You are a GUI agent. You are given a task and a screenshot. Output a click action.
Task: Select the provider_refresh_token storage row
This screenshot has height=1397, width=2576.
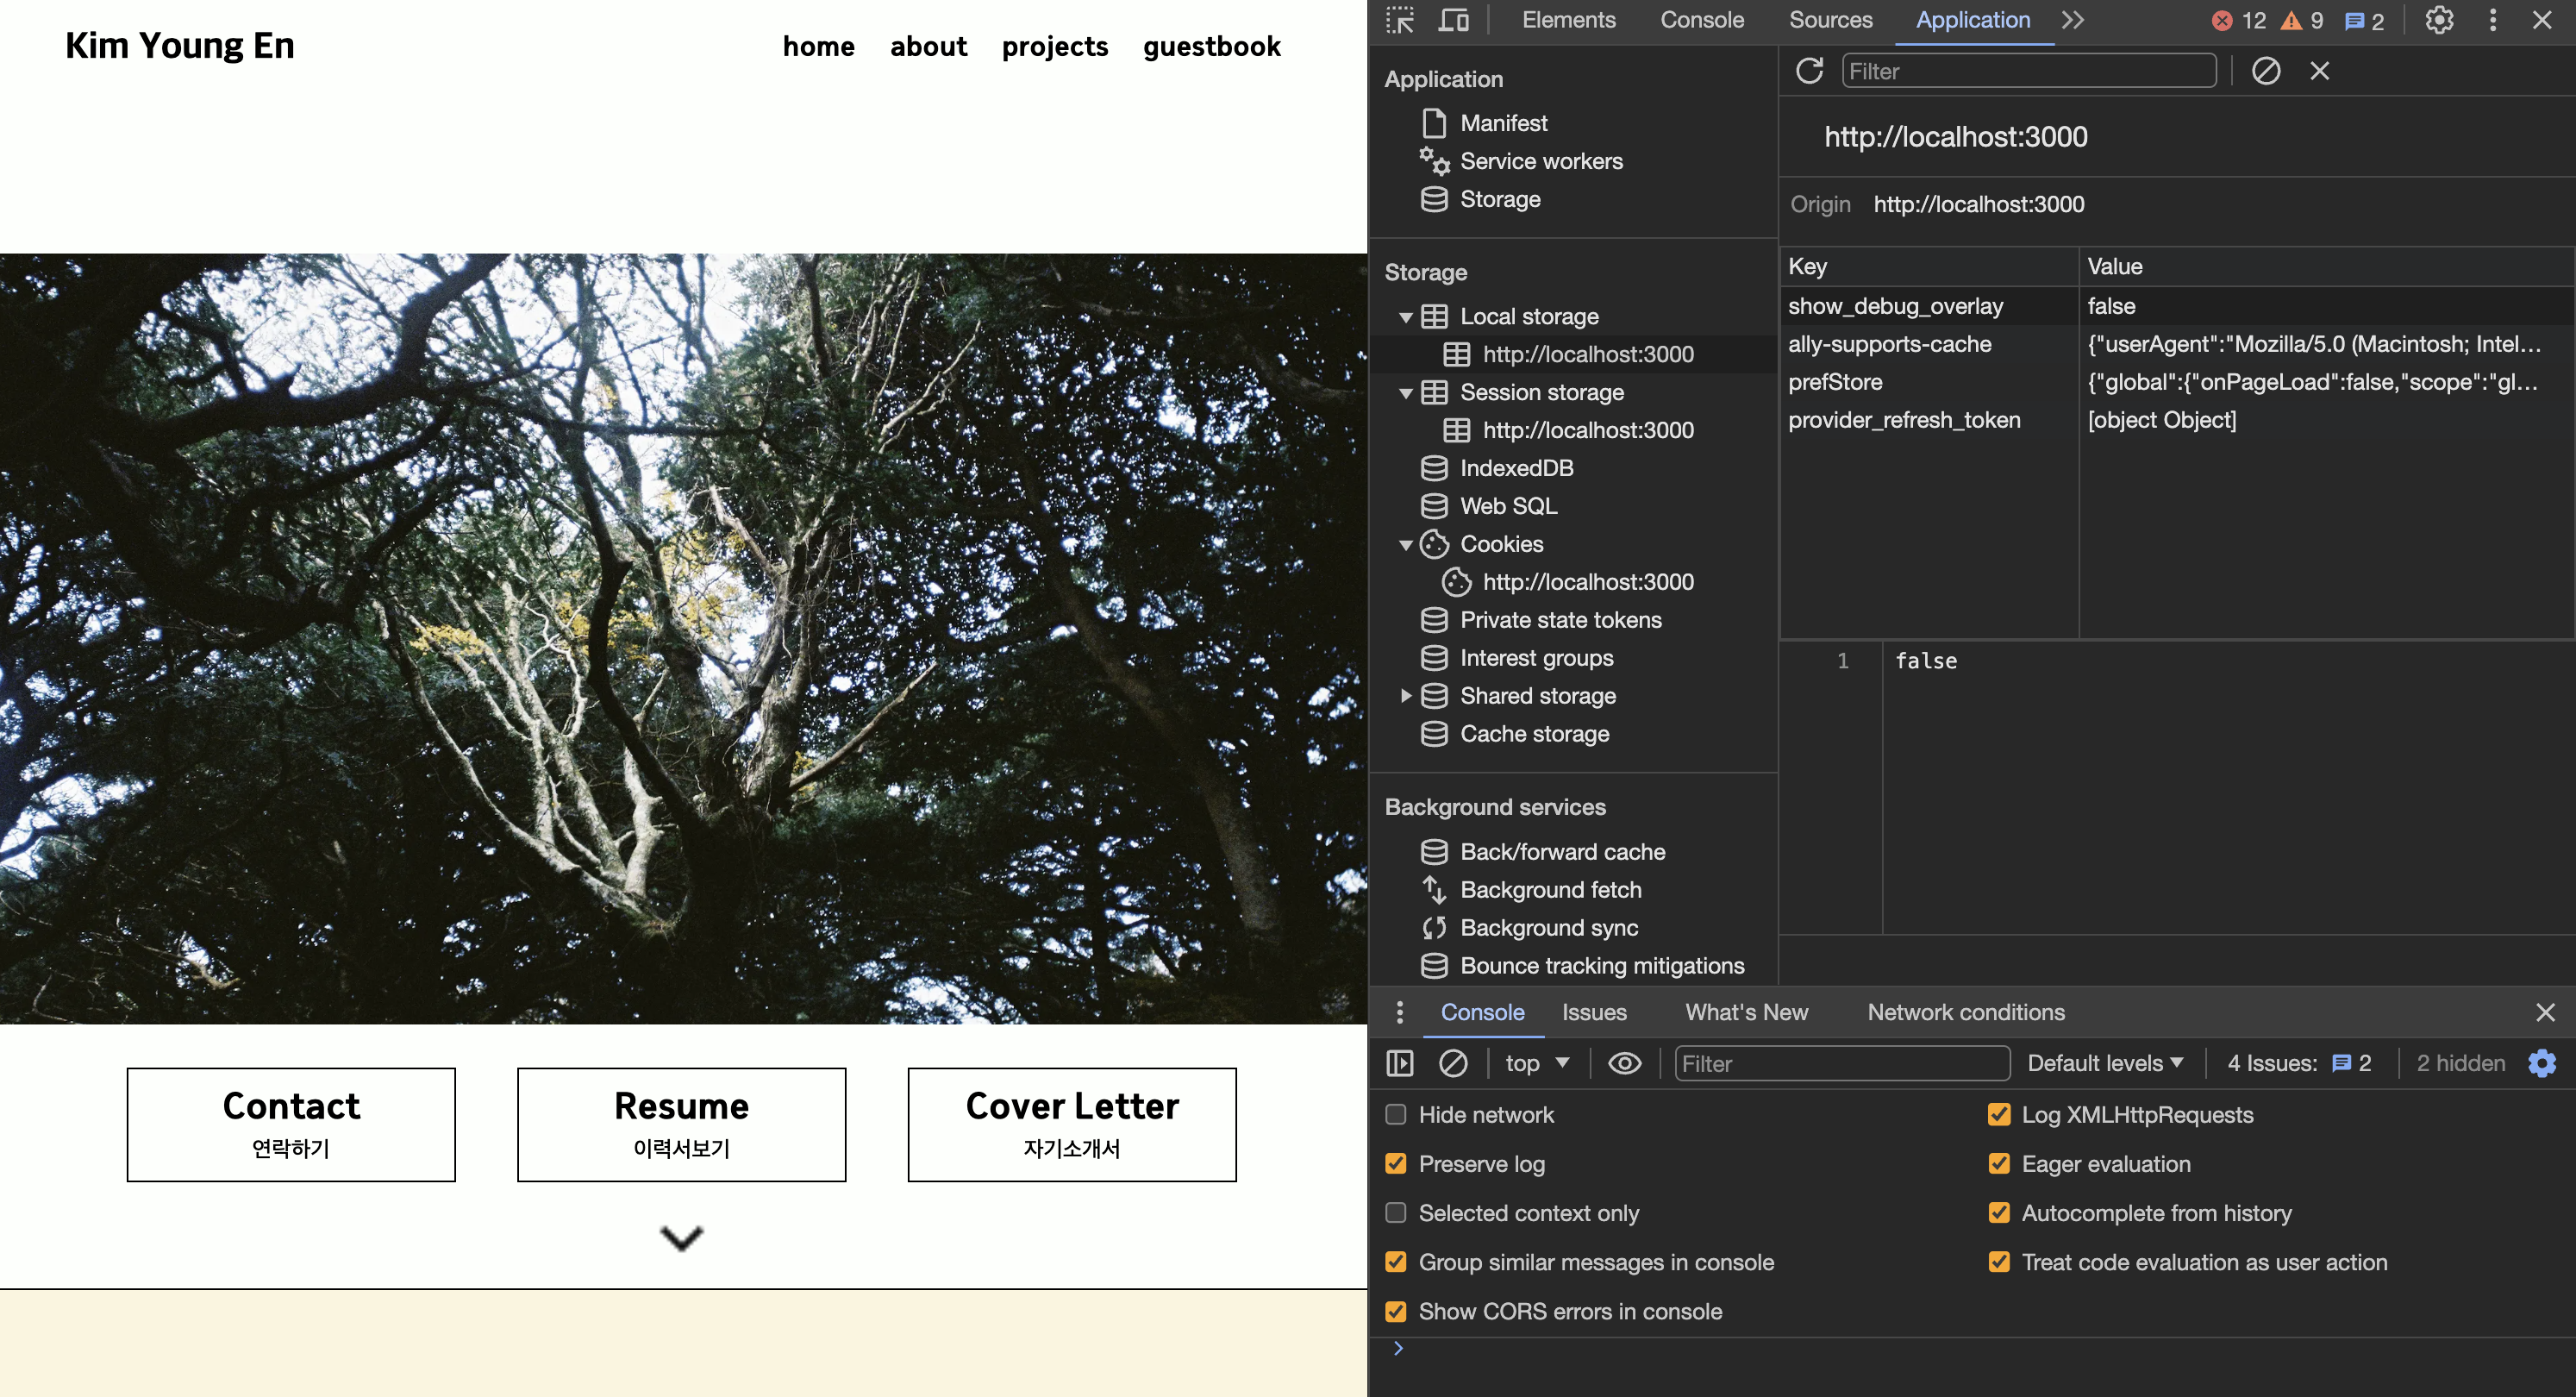[1904, 420]
